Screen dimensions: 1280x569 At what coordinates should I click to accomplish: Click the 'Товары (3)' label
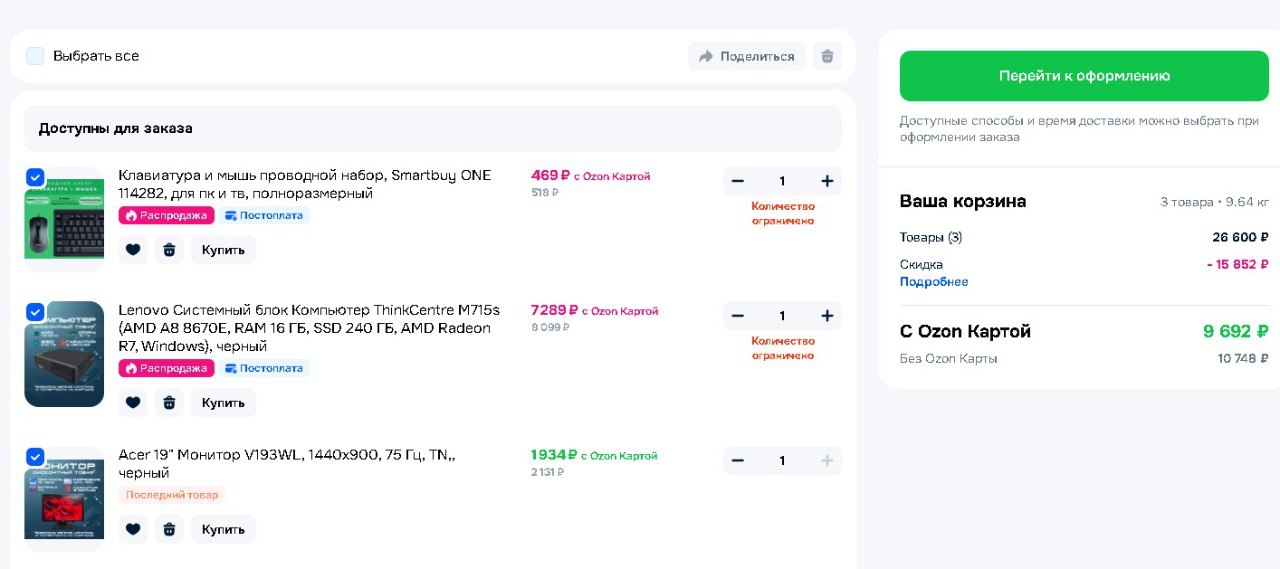click(x=931, y=237)
